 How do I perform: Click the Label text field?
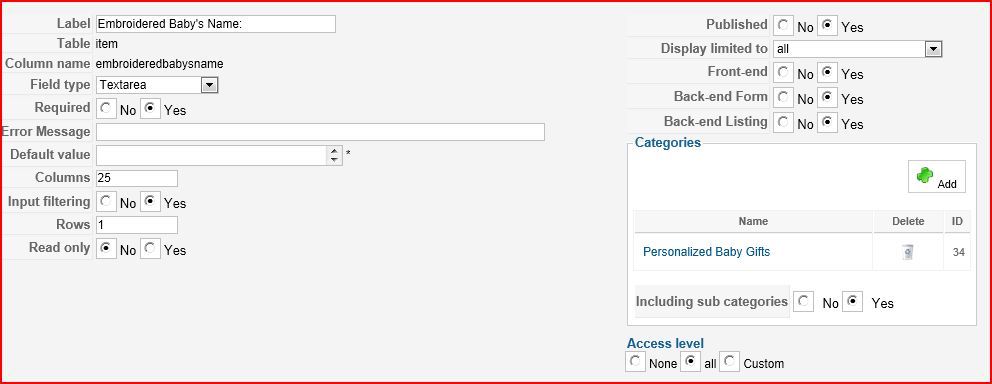point(215,24)
